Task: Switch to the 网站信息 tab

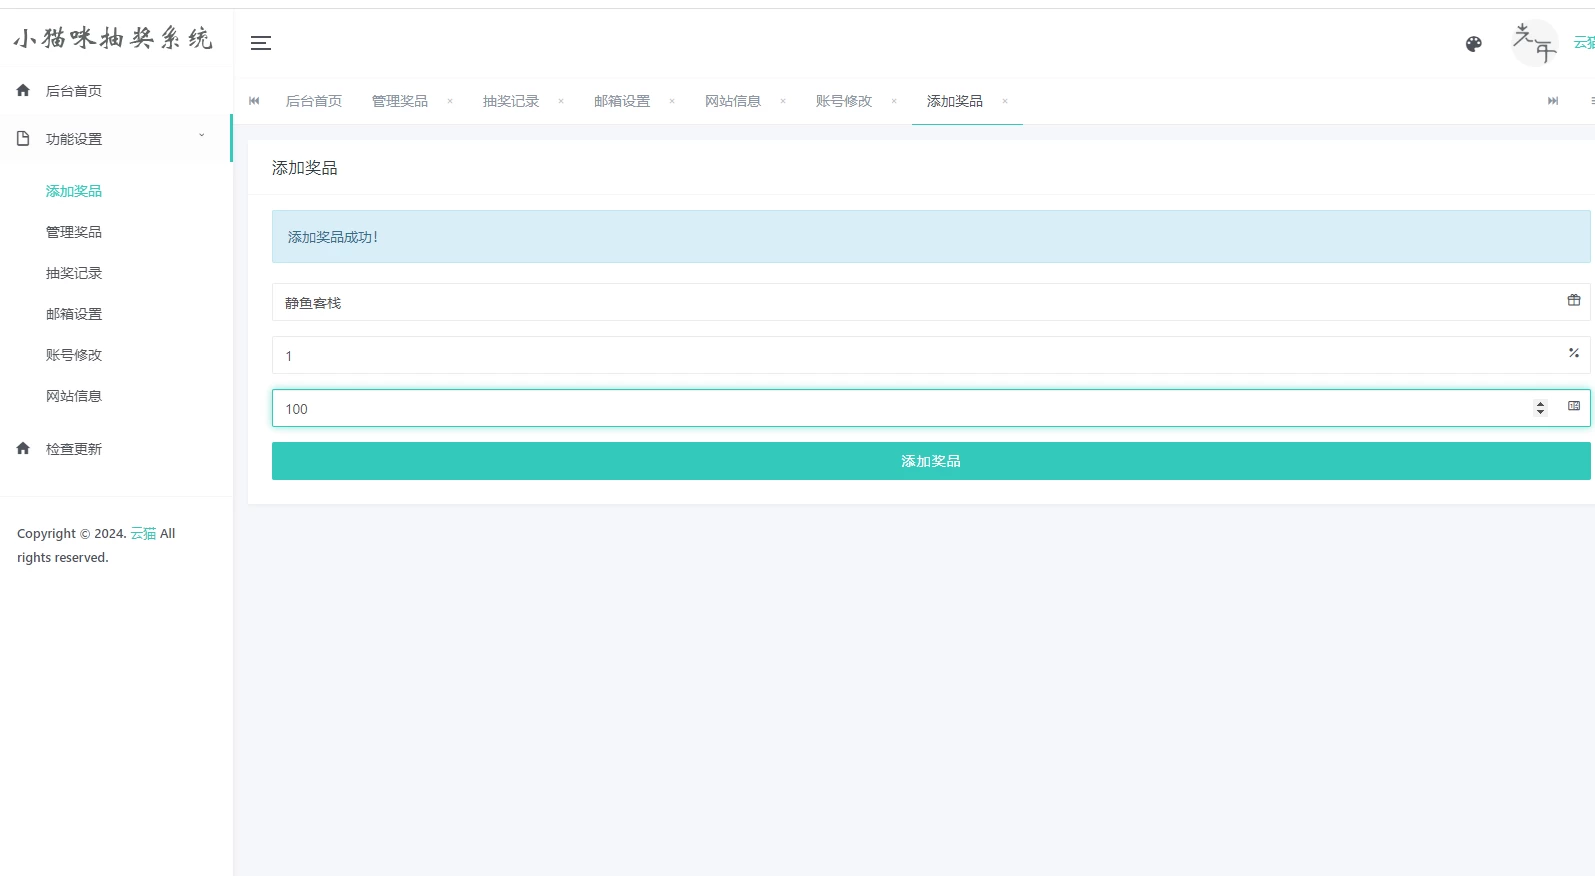Action: [x=732, y=101]
